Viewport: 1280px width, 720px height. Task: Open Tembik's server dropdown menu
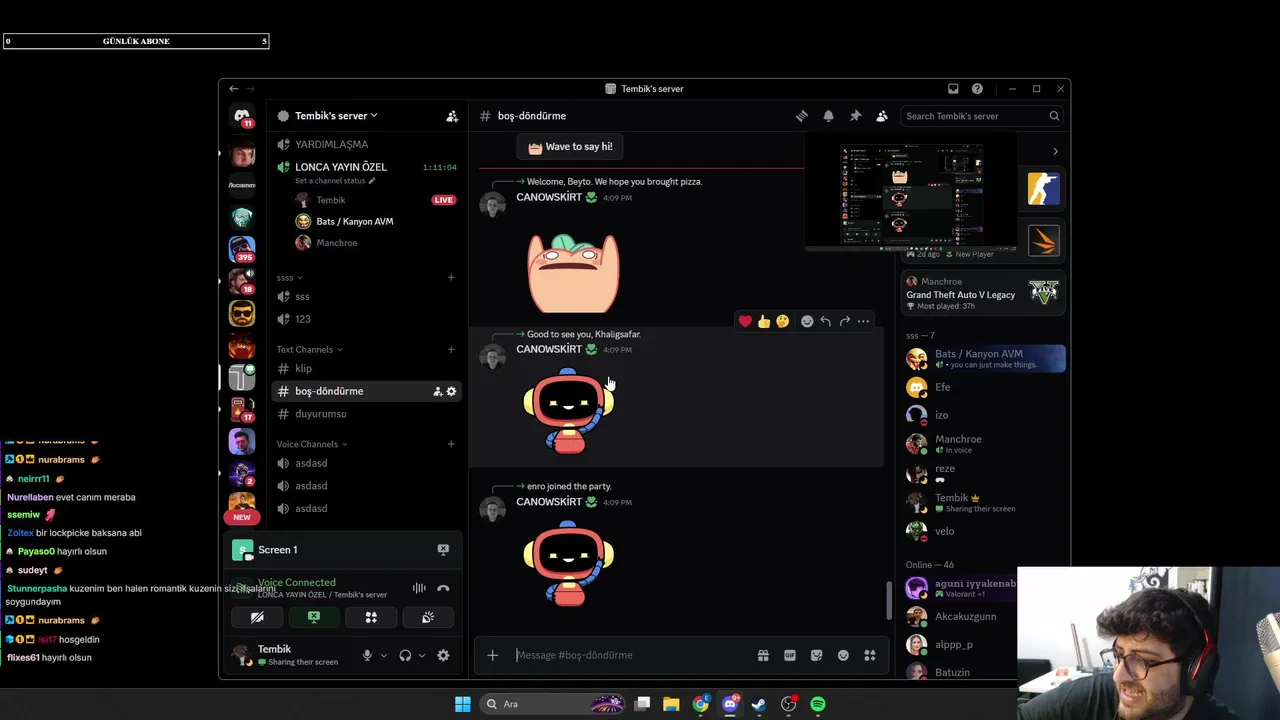(x=336, y=116)
